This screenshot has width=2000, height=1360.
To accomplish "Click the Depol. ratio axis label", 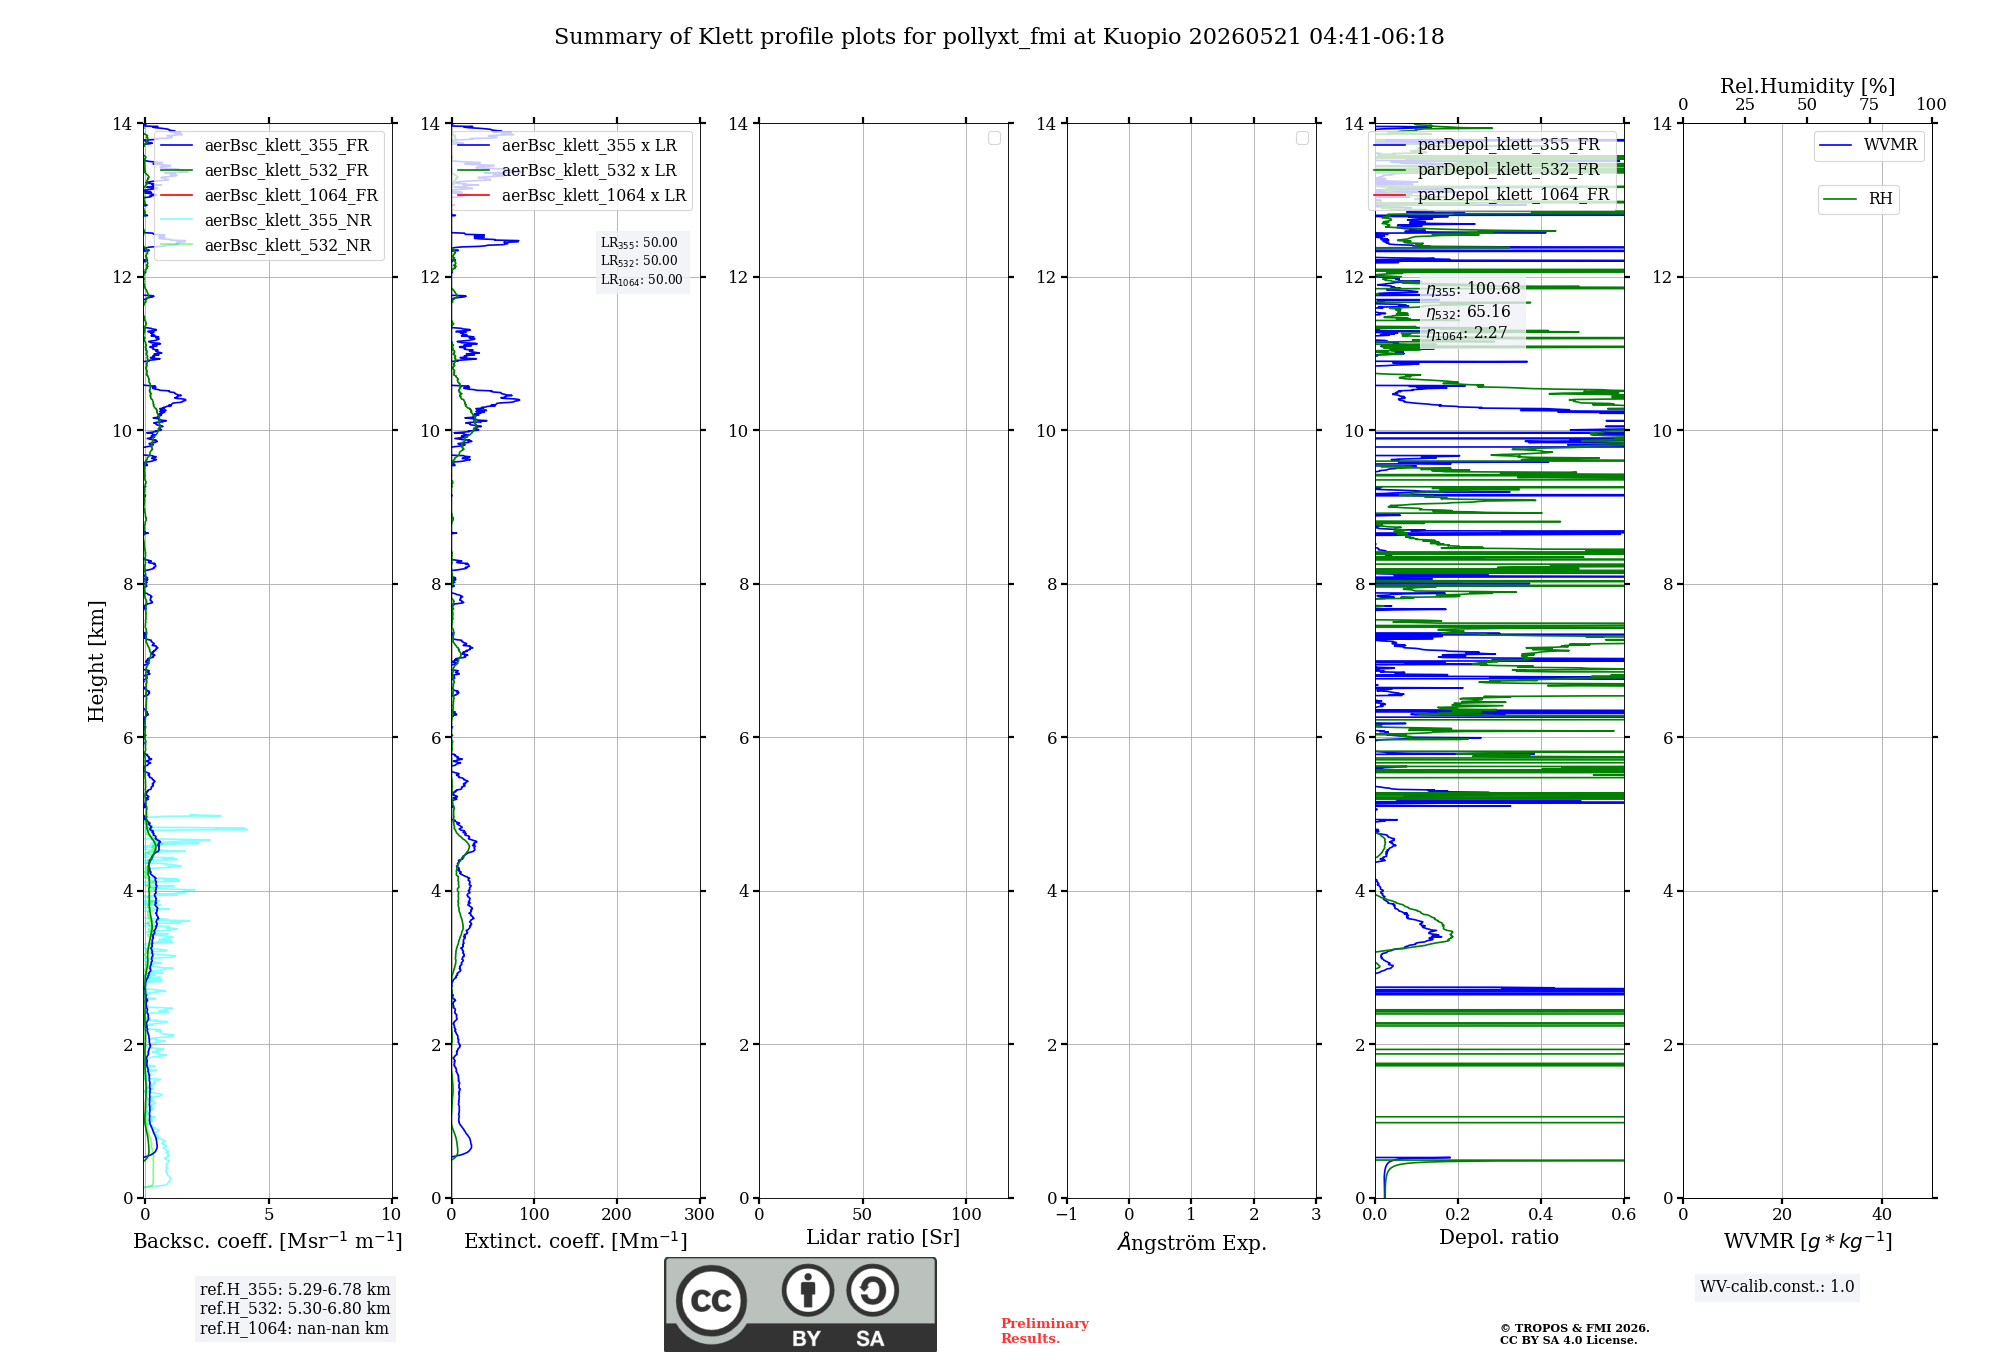I will [x=1499, y=1238].
